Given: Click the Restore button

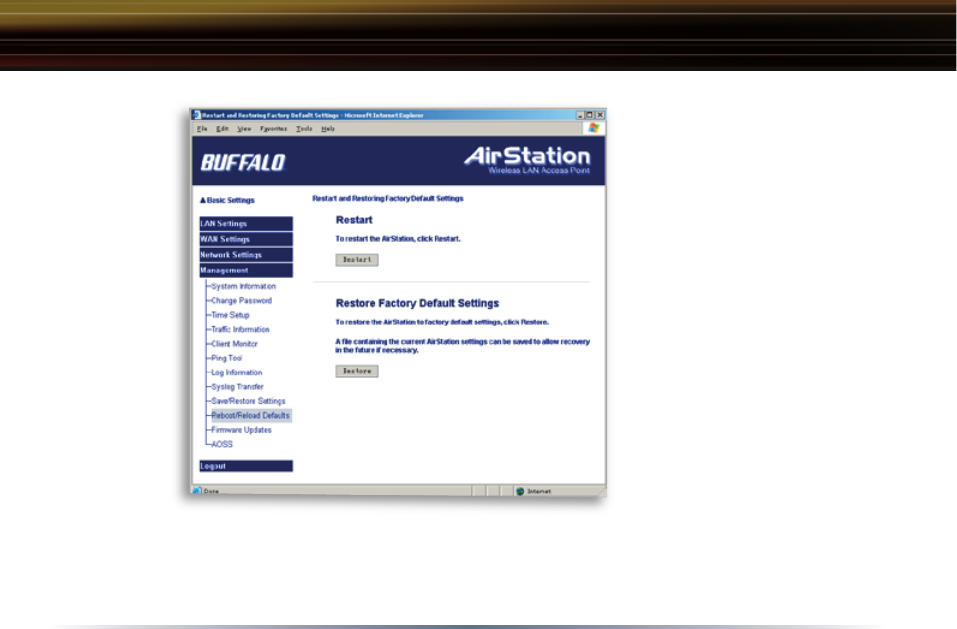Looking at the screenshot, I should click(x=357, y=371).
